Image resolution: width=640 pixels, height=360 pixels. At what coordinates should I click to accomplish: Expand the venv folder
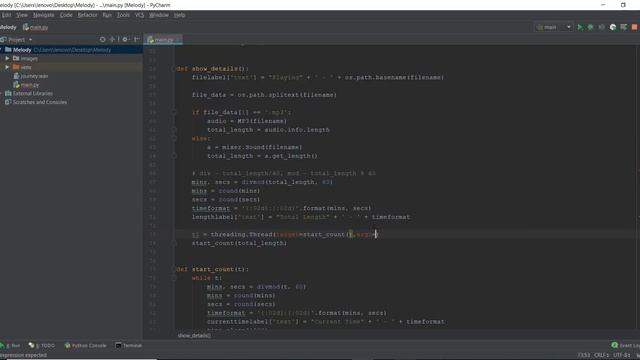coord(7,67)
